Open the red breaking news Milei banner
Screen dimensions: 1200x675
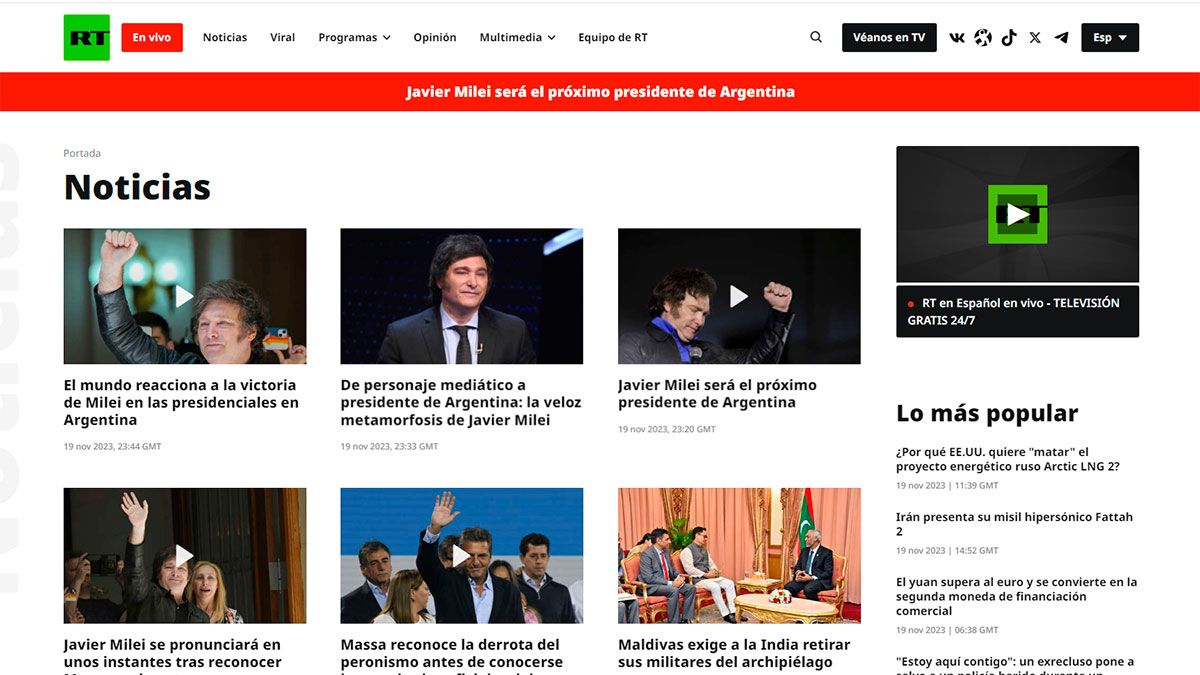(600, 92)
